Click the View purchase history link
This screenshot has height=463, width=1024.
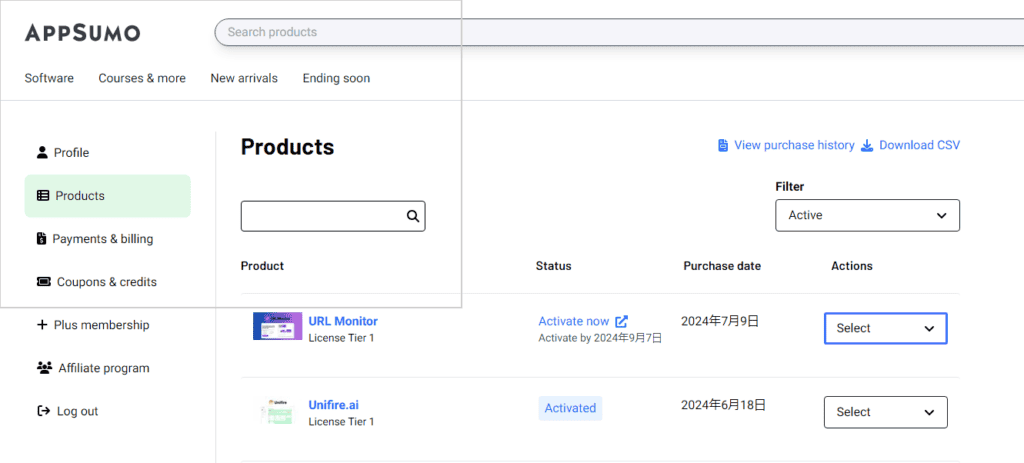click(794, 145)
